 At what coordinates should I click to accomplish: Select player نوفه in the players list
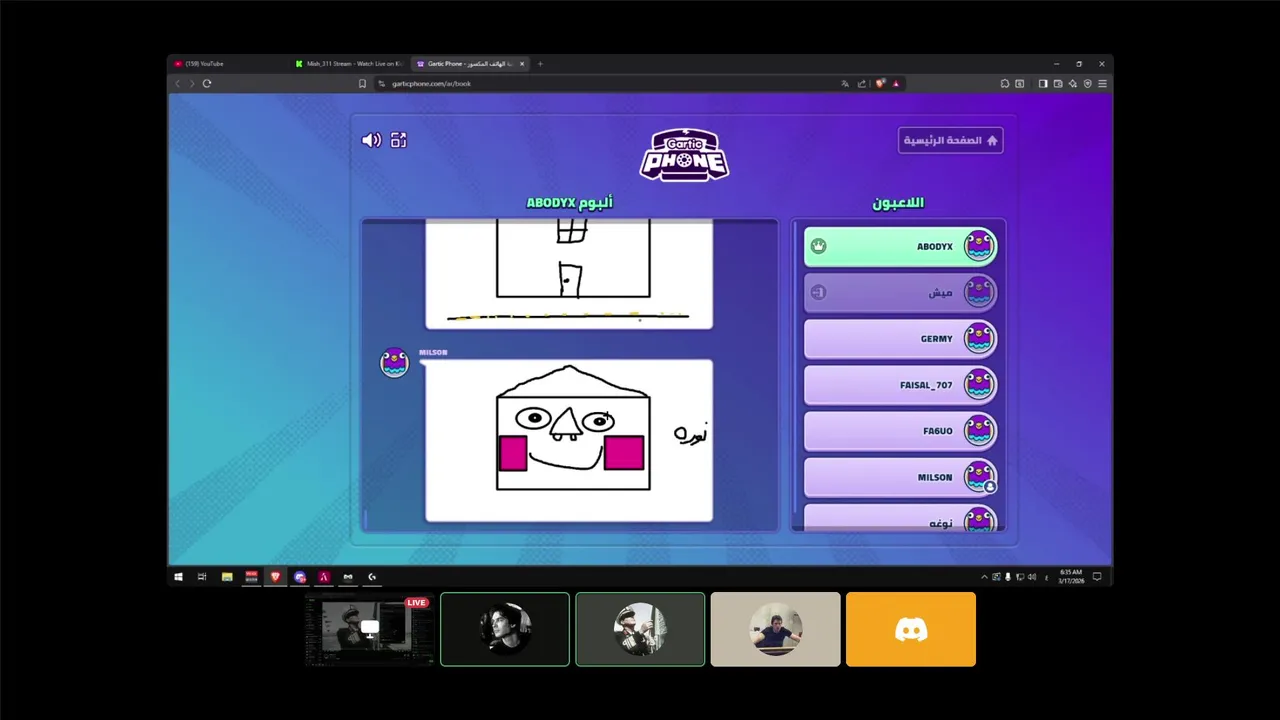(x=900, y=518)
